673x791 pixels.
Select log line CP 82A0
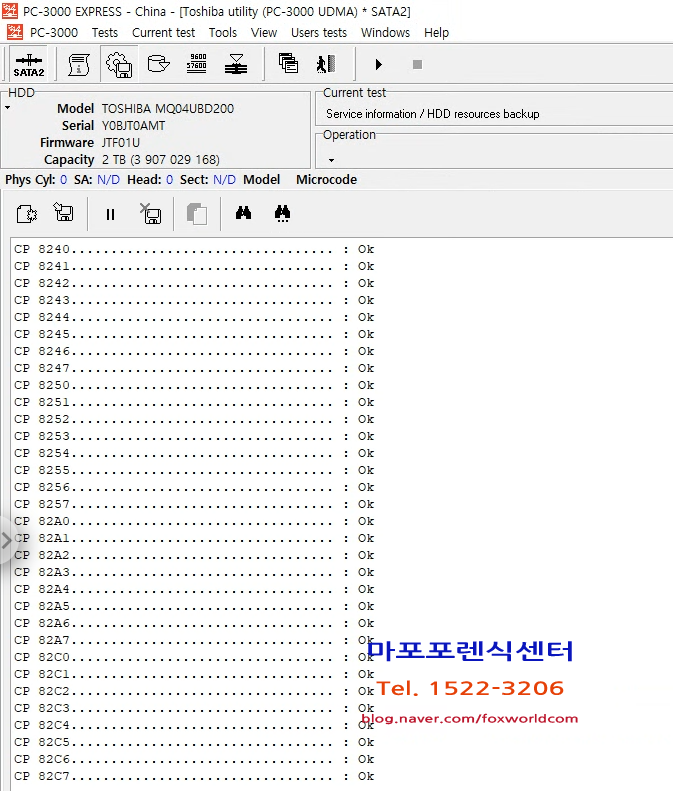pyautogui.click(x=194, y=521)
